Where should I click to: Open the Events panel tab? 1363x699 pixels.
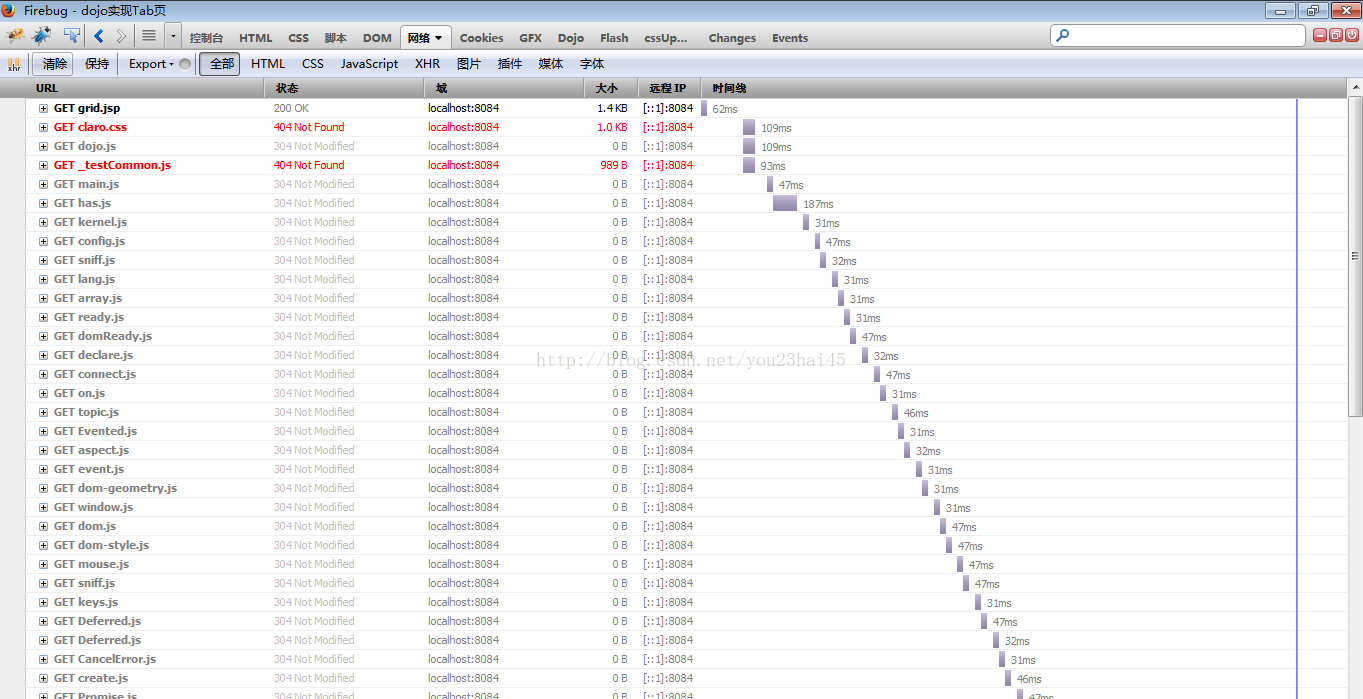point(790,38)
